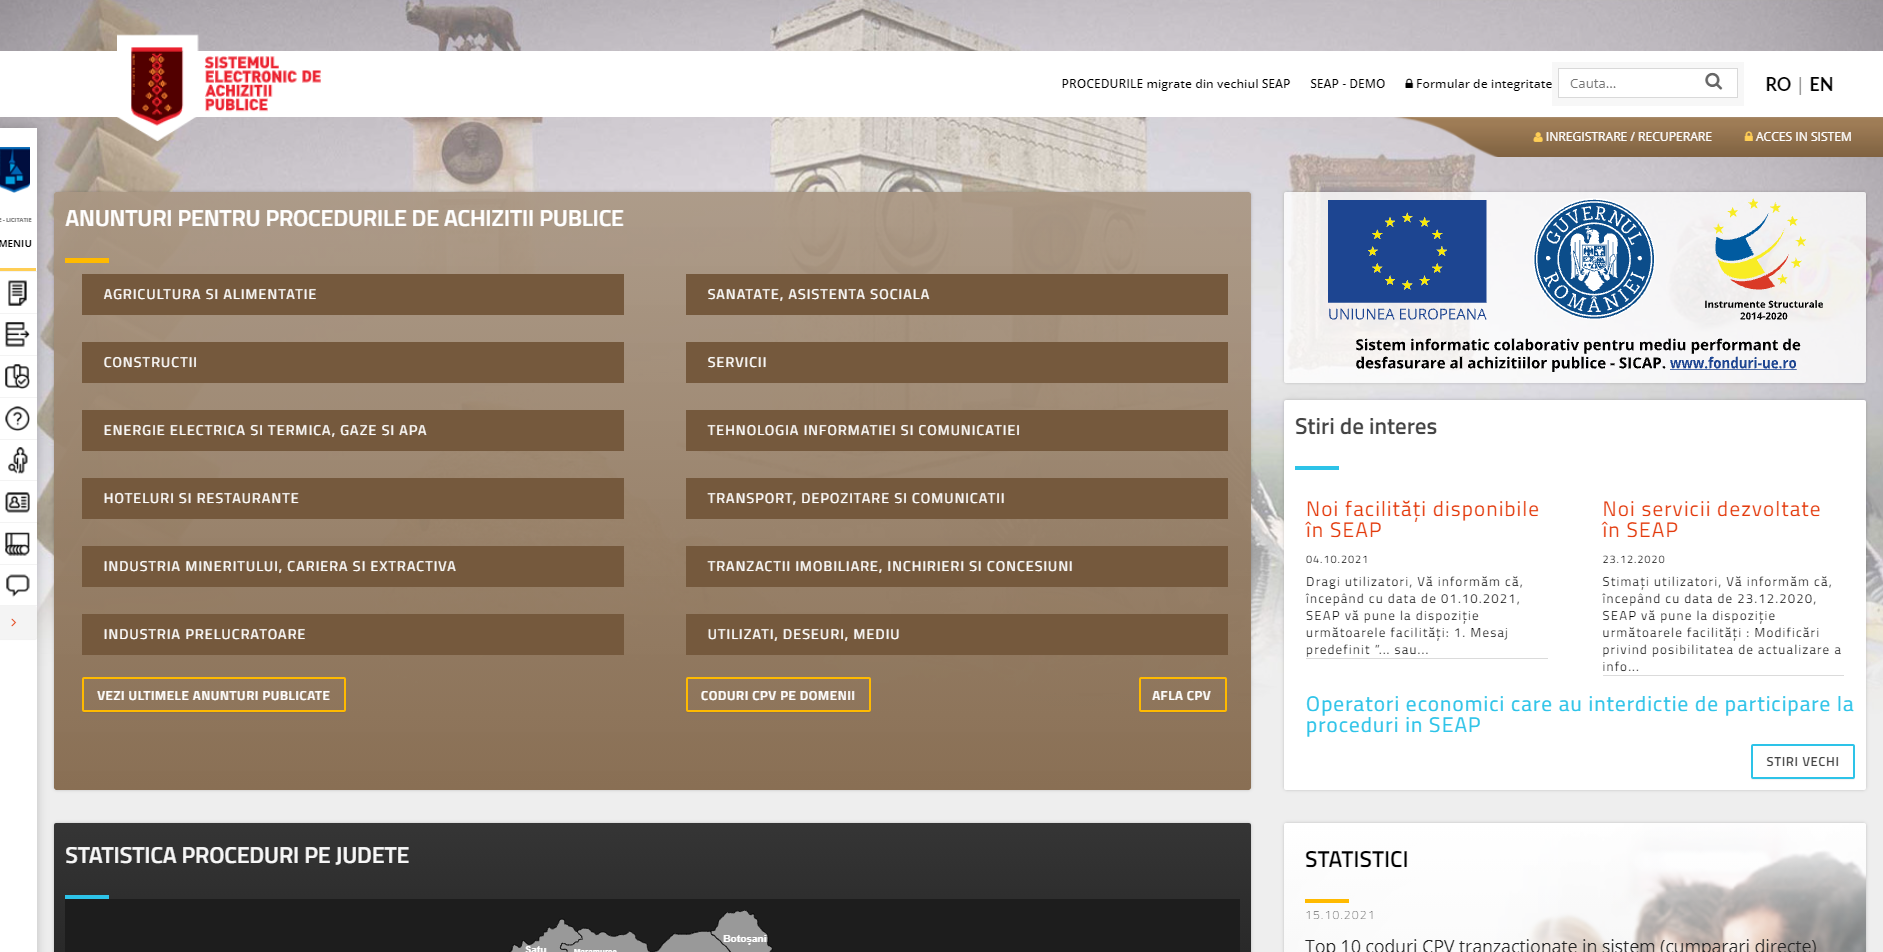Viewport: 1883px width, 952px height.
Task: Open Operatori economici care au interdictie link
Action: (x=1579, y=715)
